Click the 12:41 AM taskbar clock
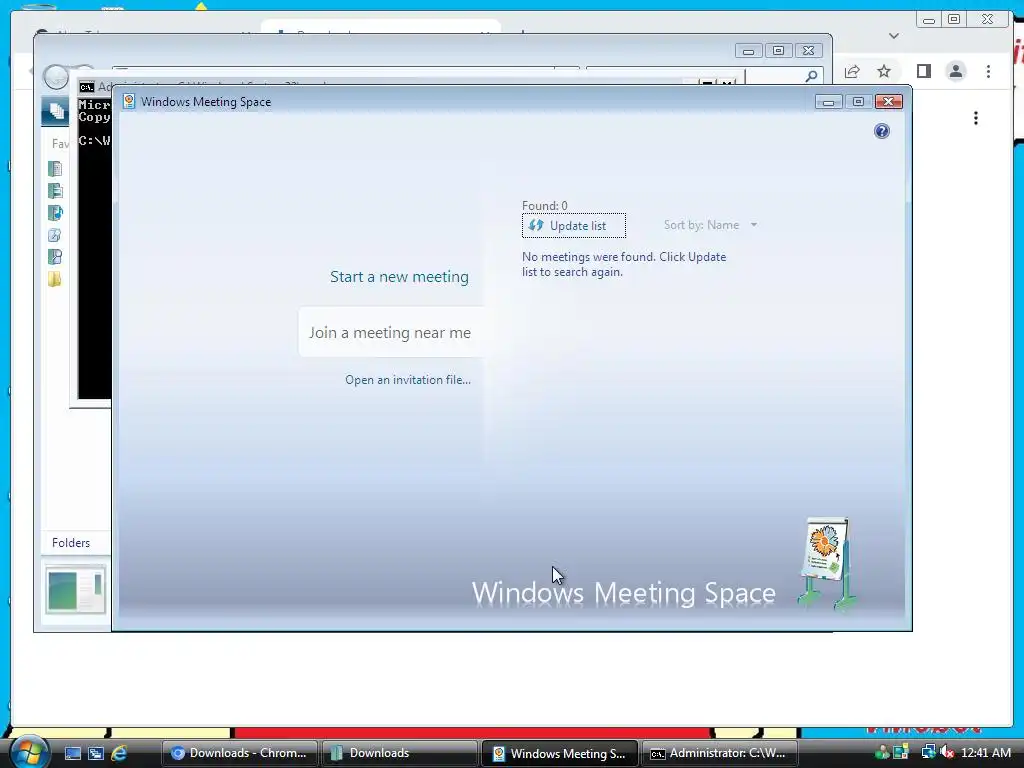The height and width of the screenshot is (768, 1024). click(985, 752)
